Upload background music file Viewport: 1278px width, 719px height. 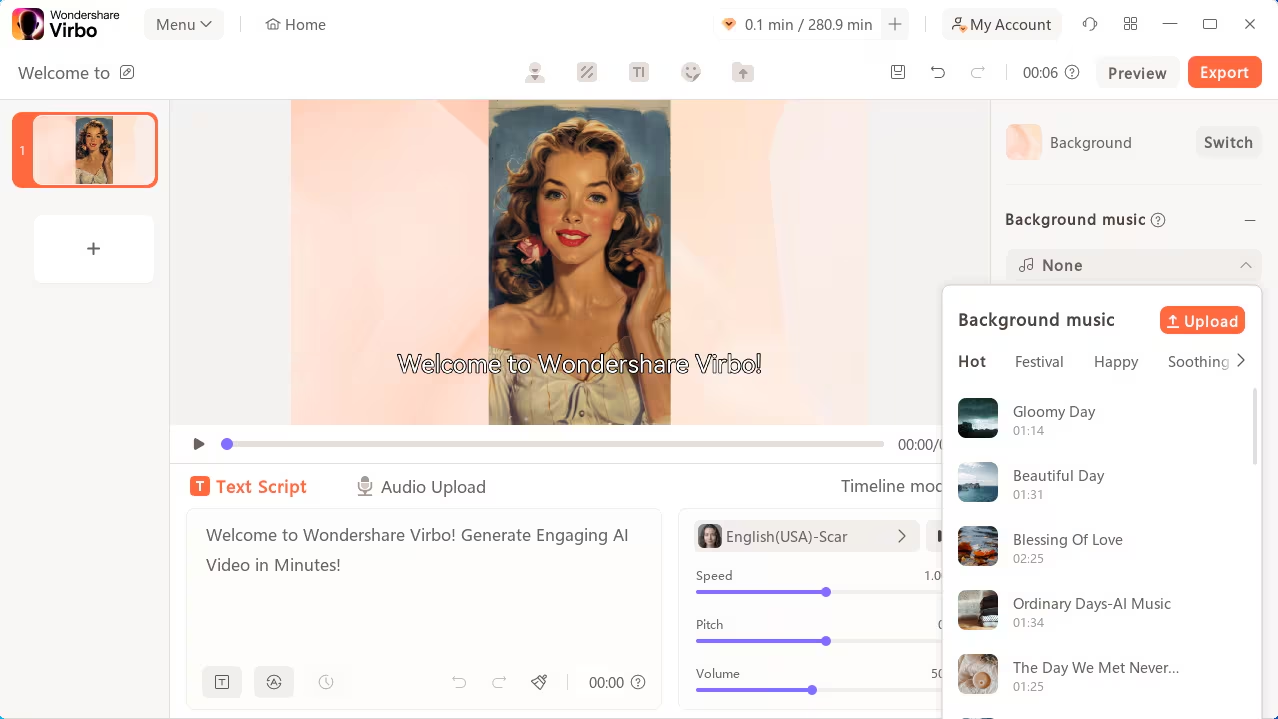(x=1202, y=321)
